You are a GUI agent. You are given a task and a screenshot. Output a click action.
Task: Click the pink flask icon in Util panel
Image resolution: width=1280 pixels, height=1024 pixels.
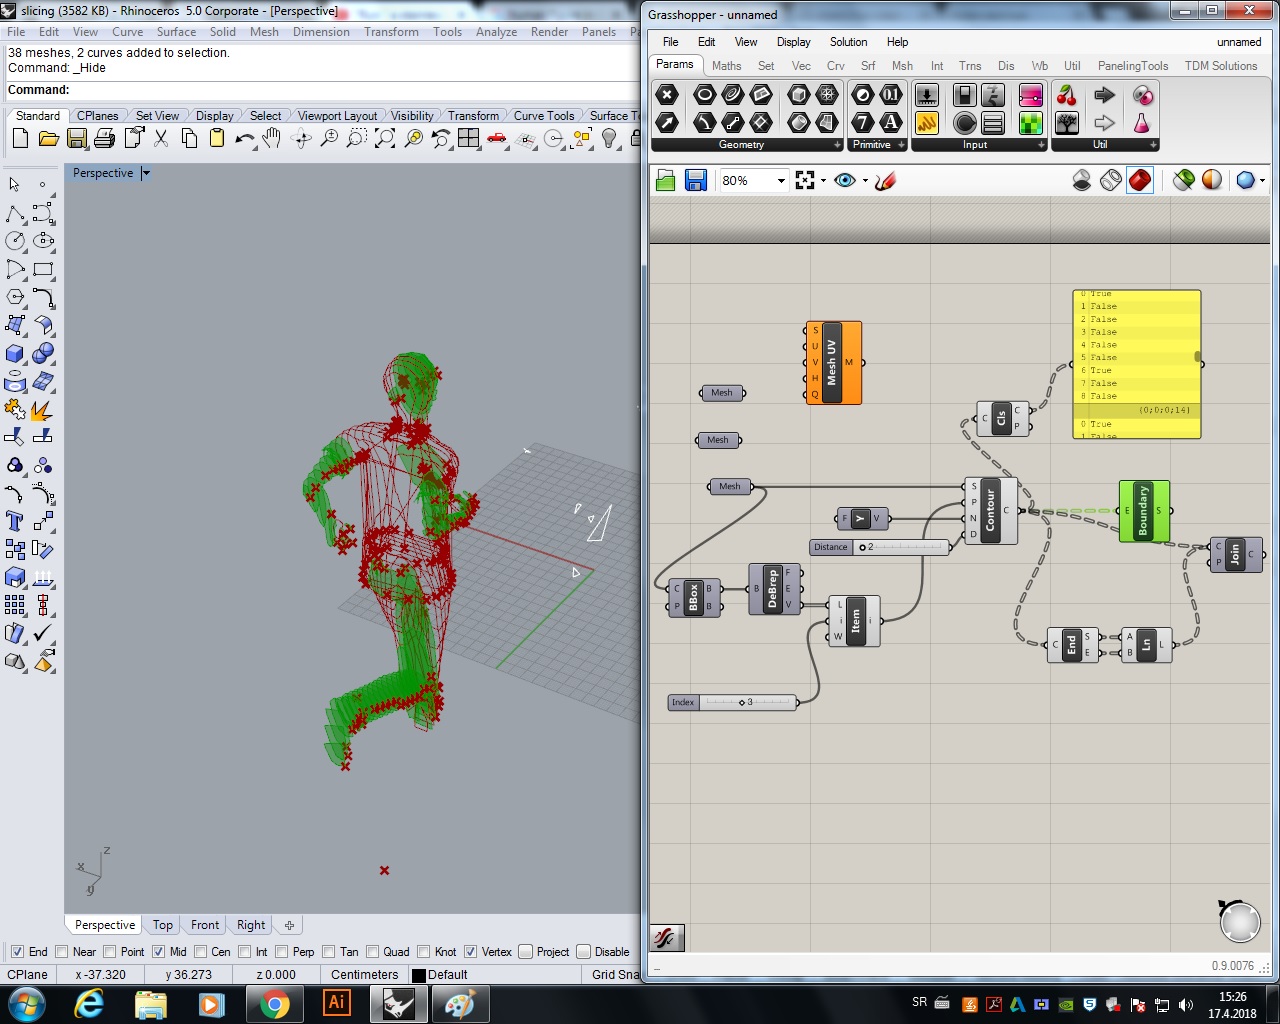coord(1141,122)
